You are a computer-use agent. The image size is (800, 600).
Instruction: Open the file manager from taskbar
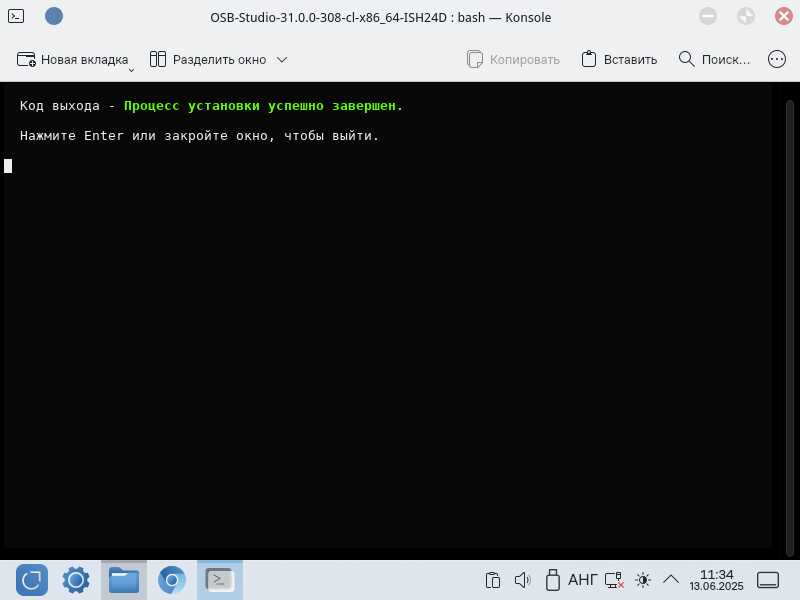tap(123, 580)
